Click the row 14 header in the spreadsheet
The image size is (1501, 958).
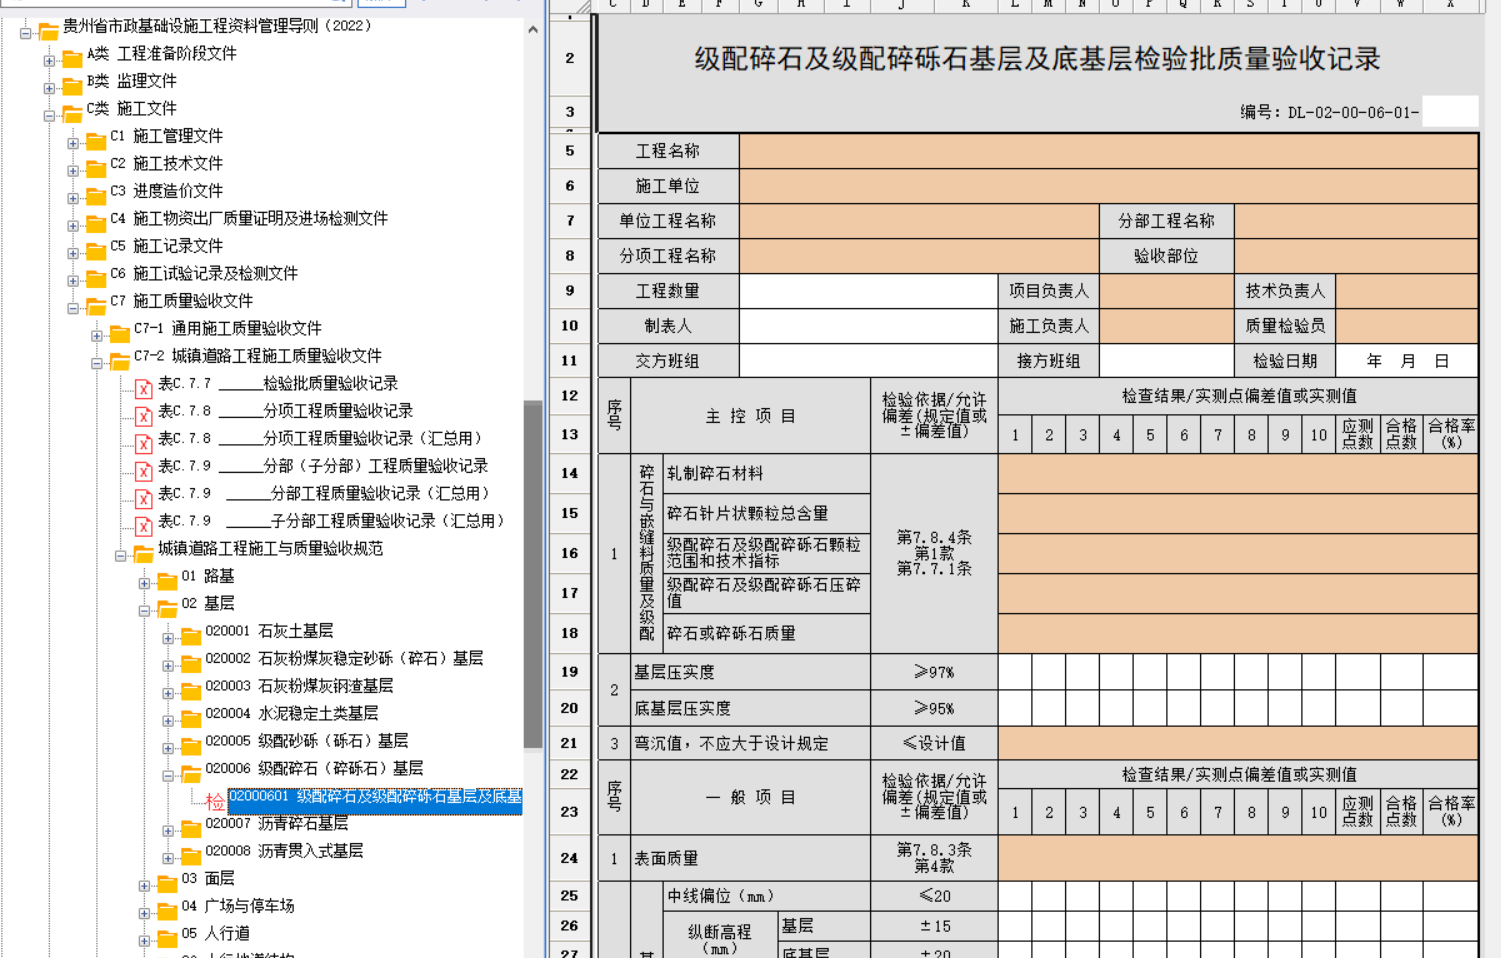[569, 473]
